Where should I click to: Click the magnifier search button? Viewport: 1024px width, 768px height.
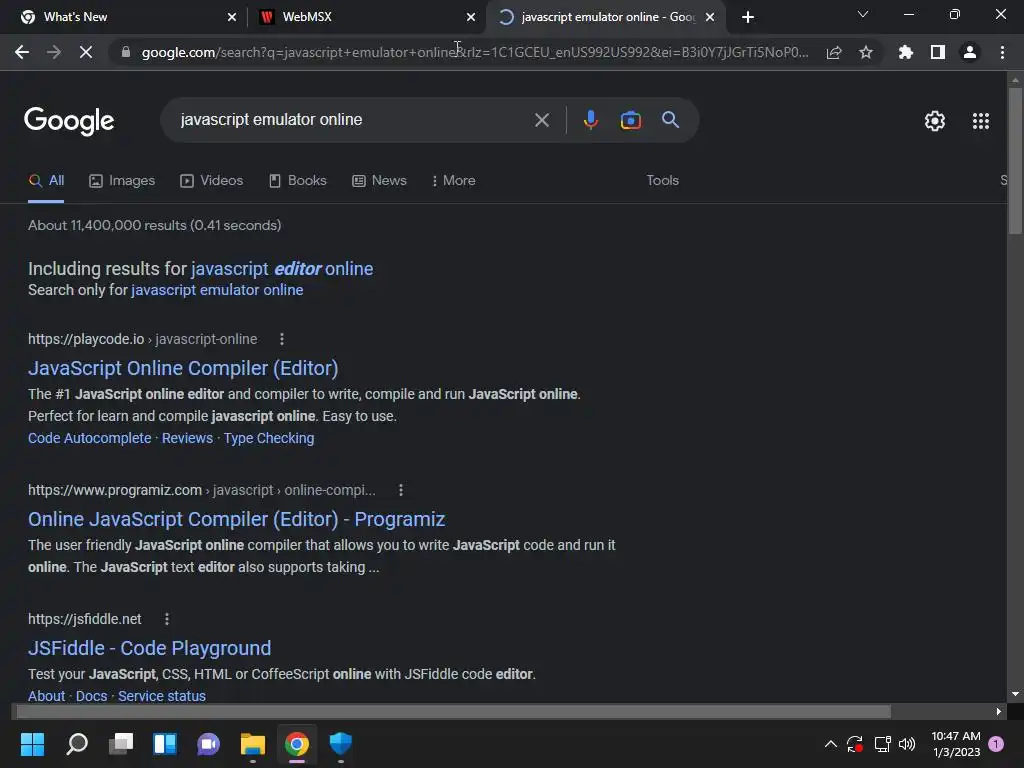(671, 120)
